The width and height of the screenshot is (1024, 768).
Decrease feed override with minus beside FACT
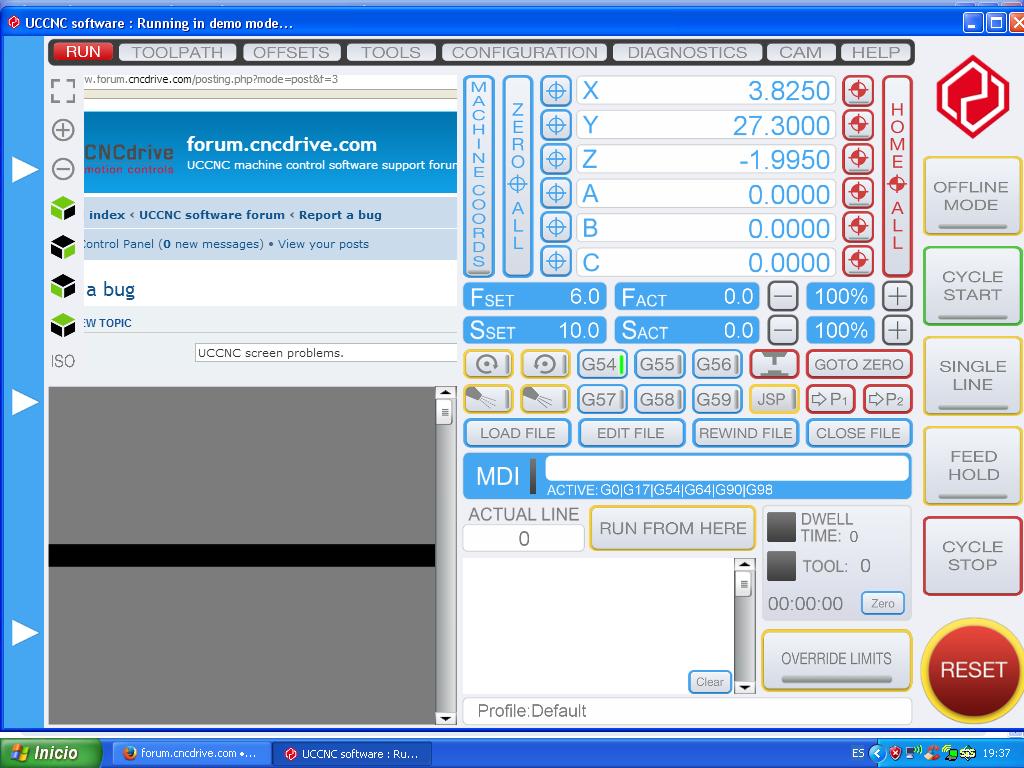(782, 296)
